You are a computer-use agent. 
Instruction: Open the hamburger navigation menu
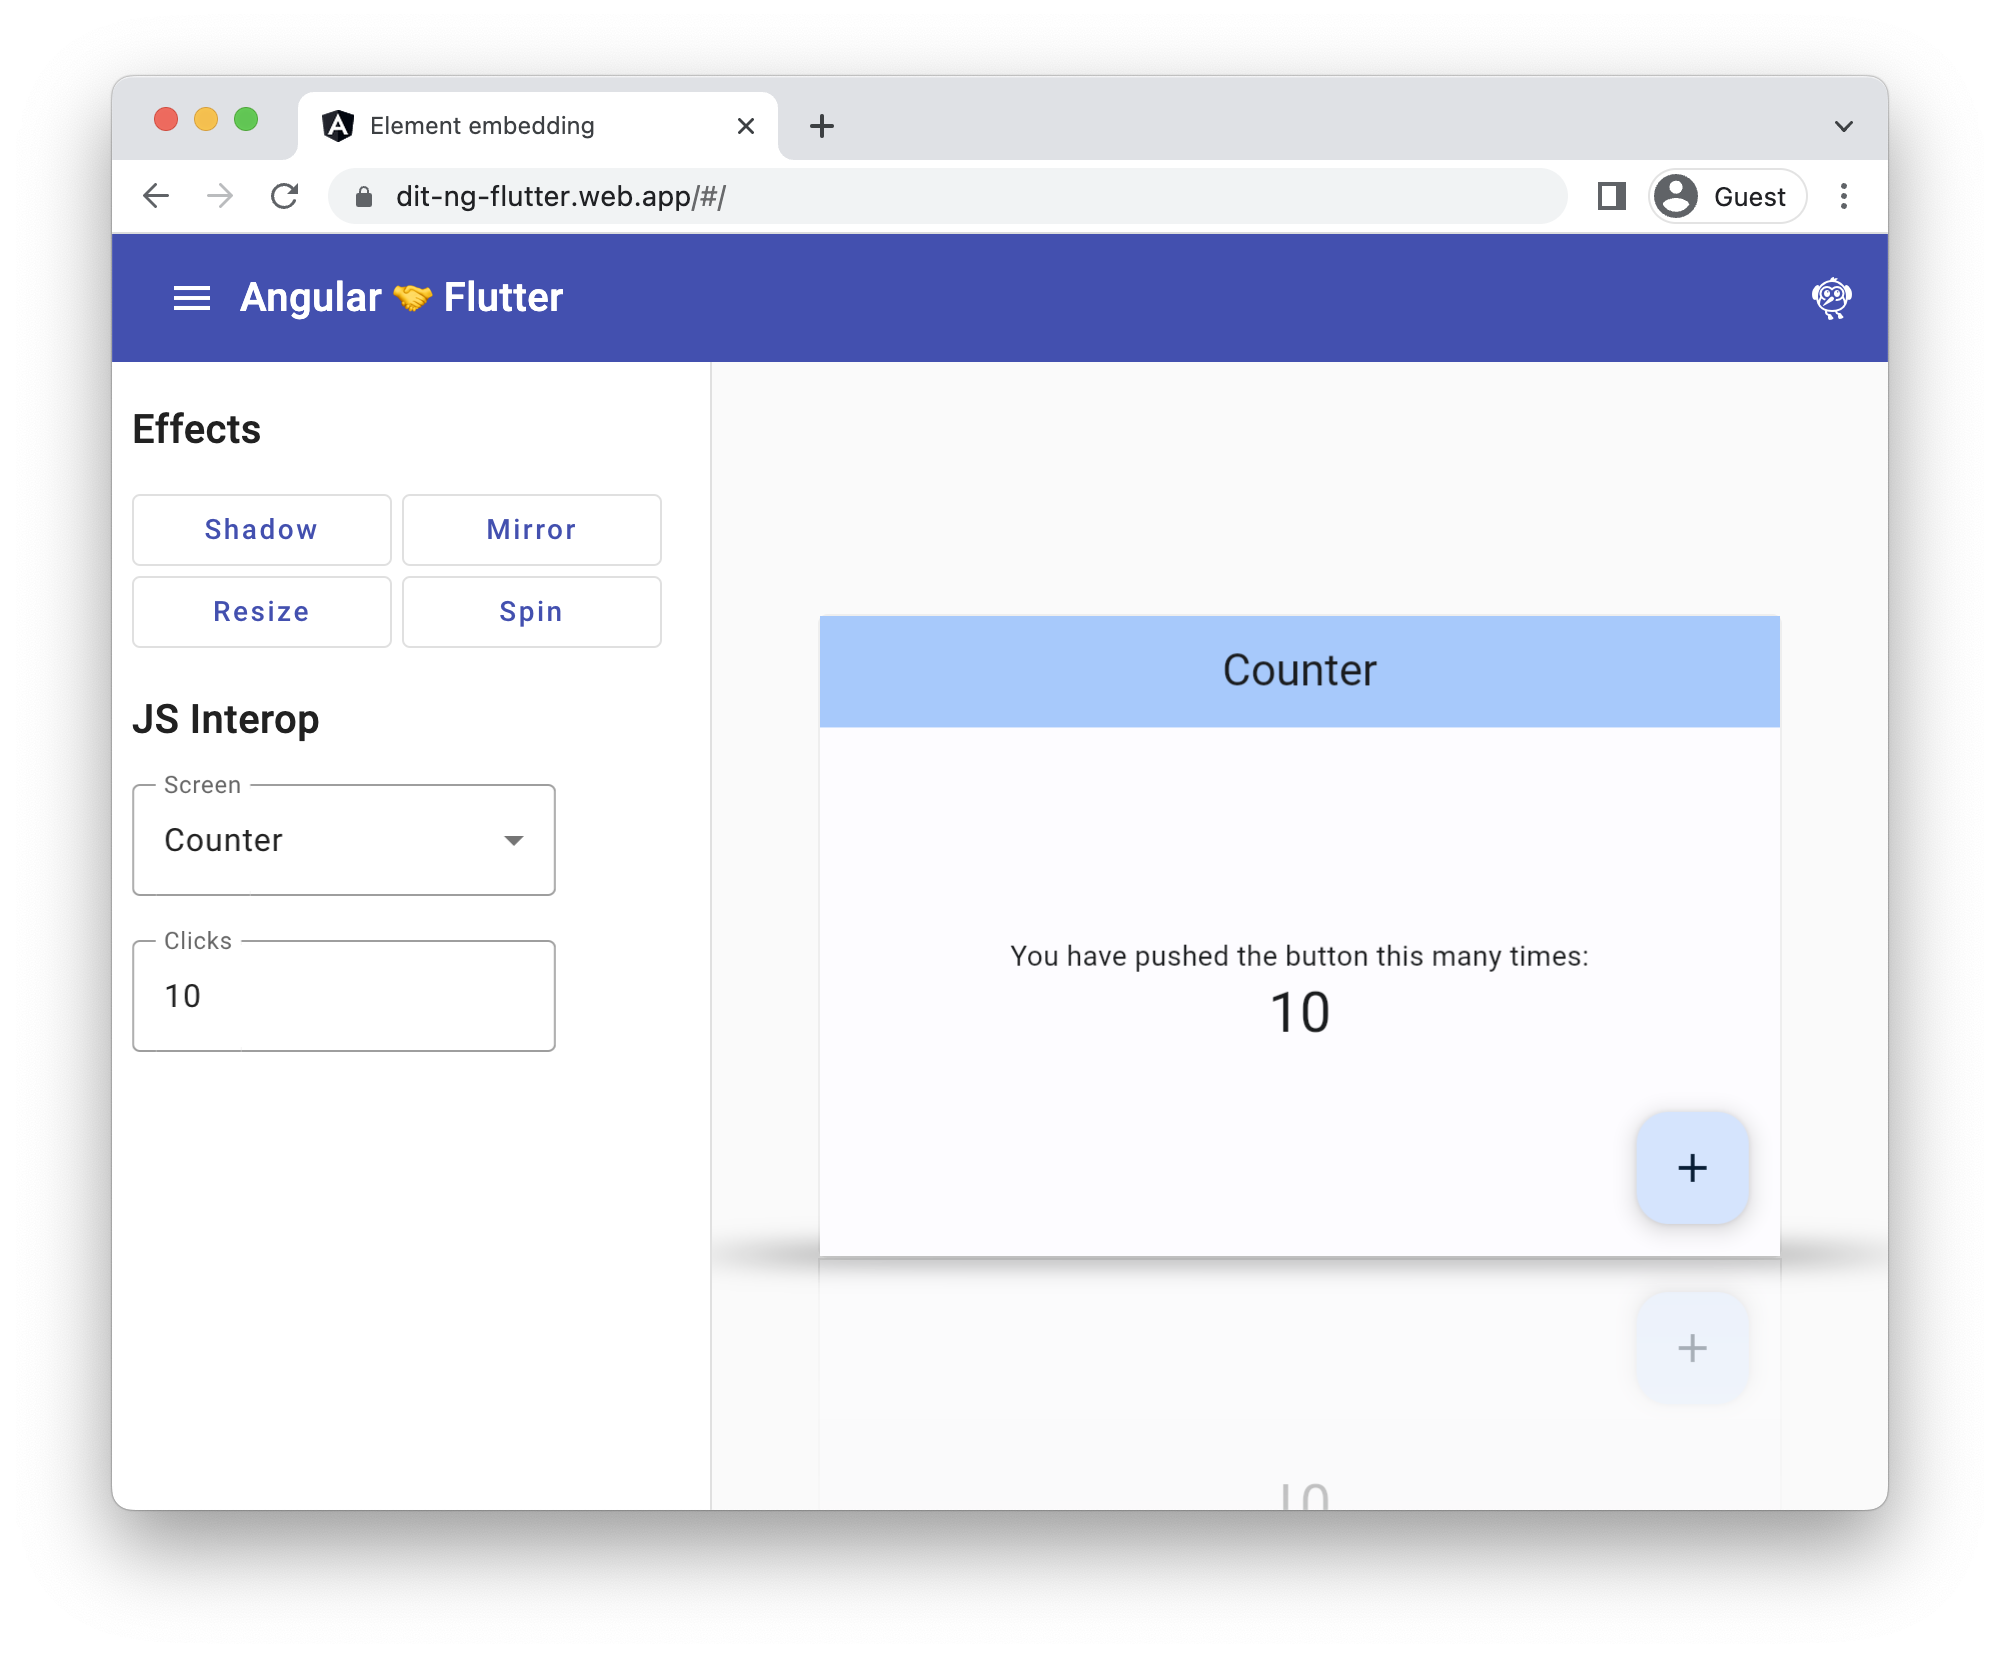click(x=192, y=298)
